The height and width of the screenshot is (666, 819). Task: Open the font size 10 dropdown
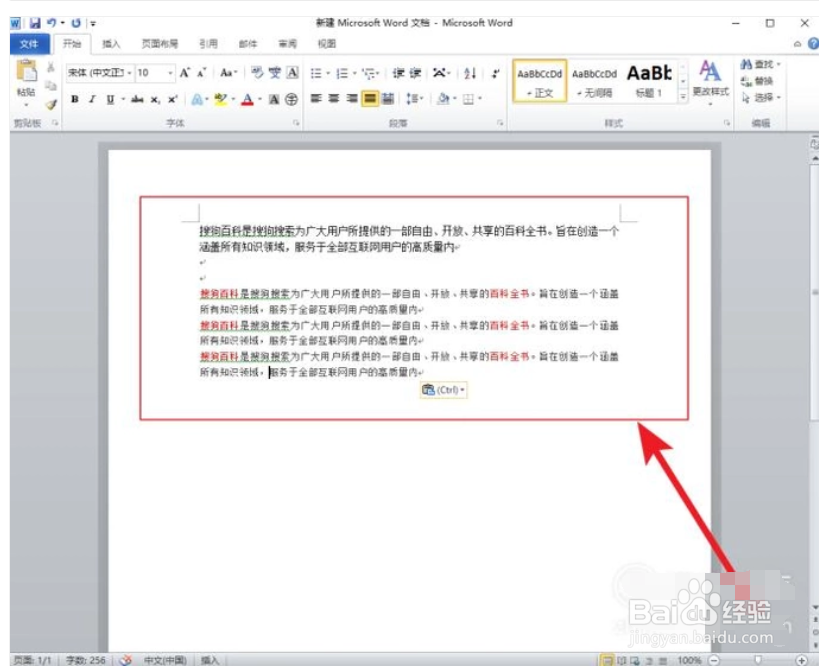pyautogui.click(x=170, y=73)
